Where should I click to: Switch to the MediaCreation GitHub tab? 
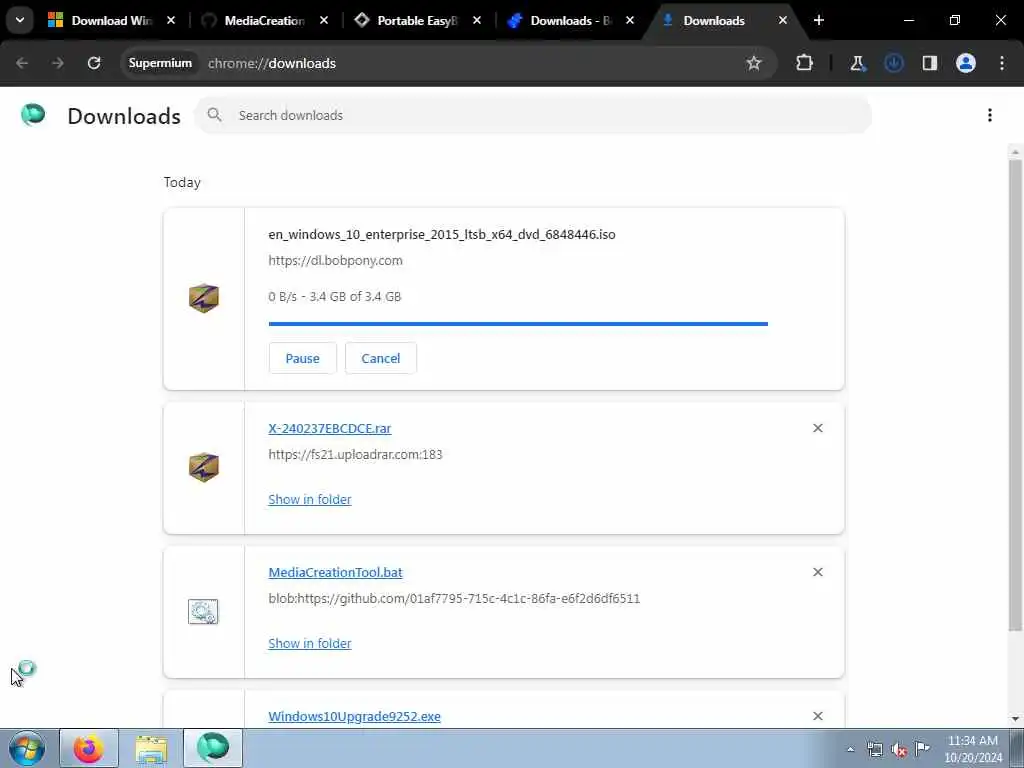(264, 20)
